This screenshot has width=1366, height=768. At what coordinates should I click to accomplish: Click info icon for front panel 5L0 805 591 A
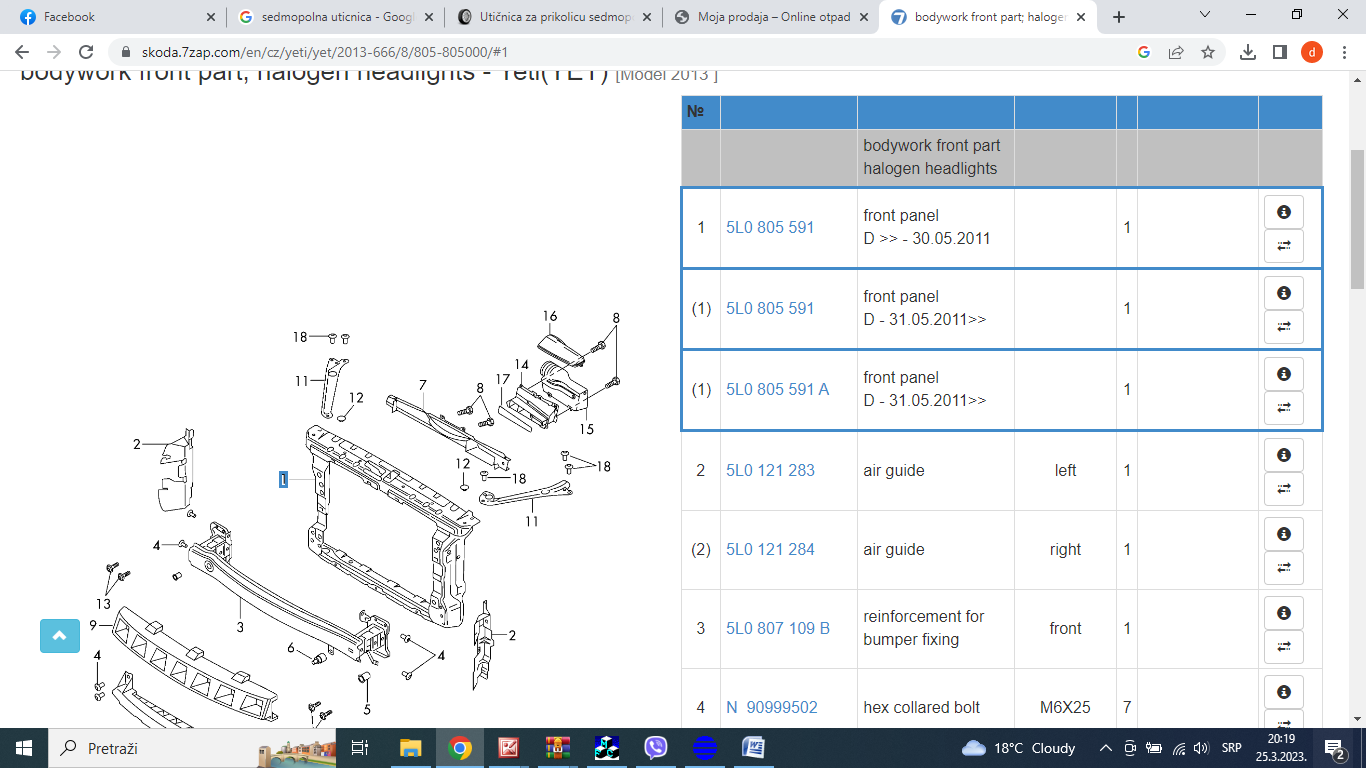[1284, 374]
